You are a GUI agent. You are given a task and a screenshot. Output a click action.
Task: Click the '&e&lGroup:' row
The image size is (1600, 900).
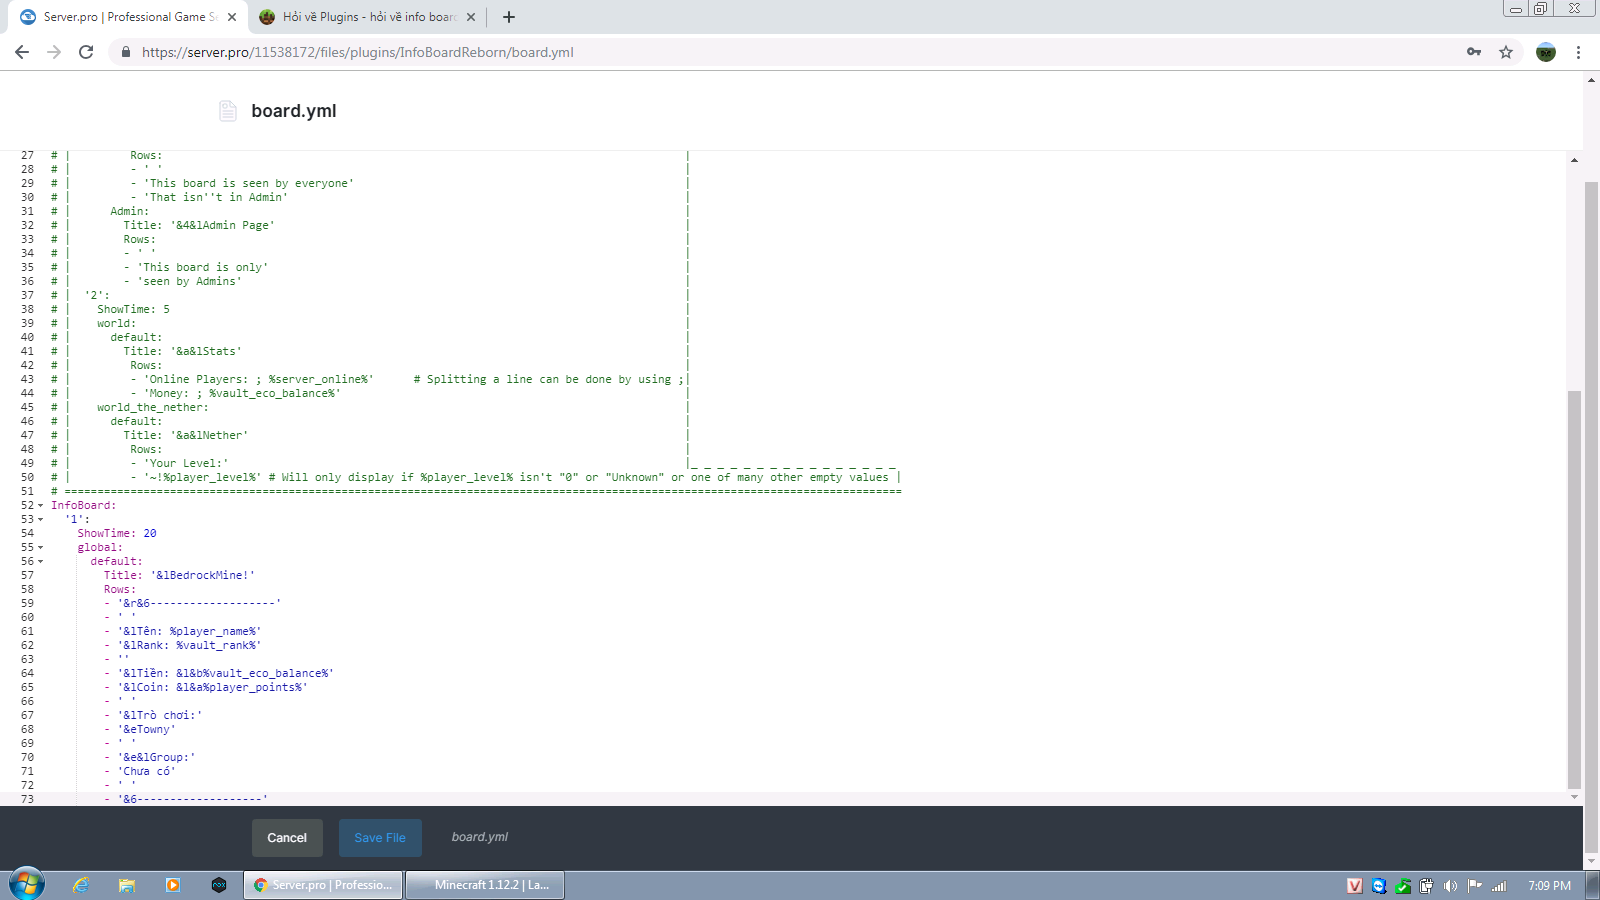click(150, 758)
